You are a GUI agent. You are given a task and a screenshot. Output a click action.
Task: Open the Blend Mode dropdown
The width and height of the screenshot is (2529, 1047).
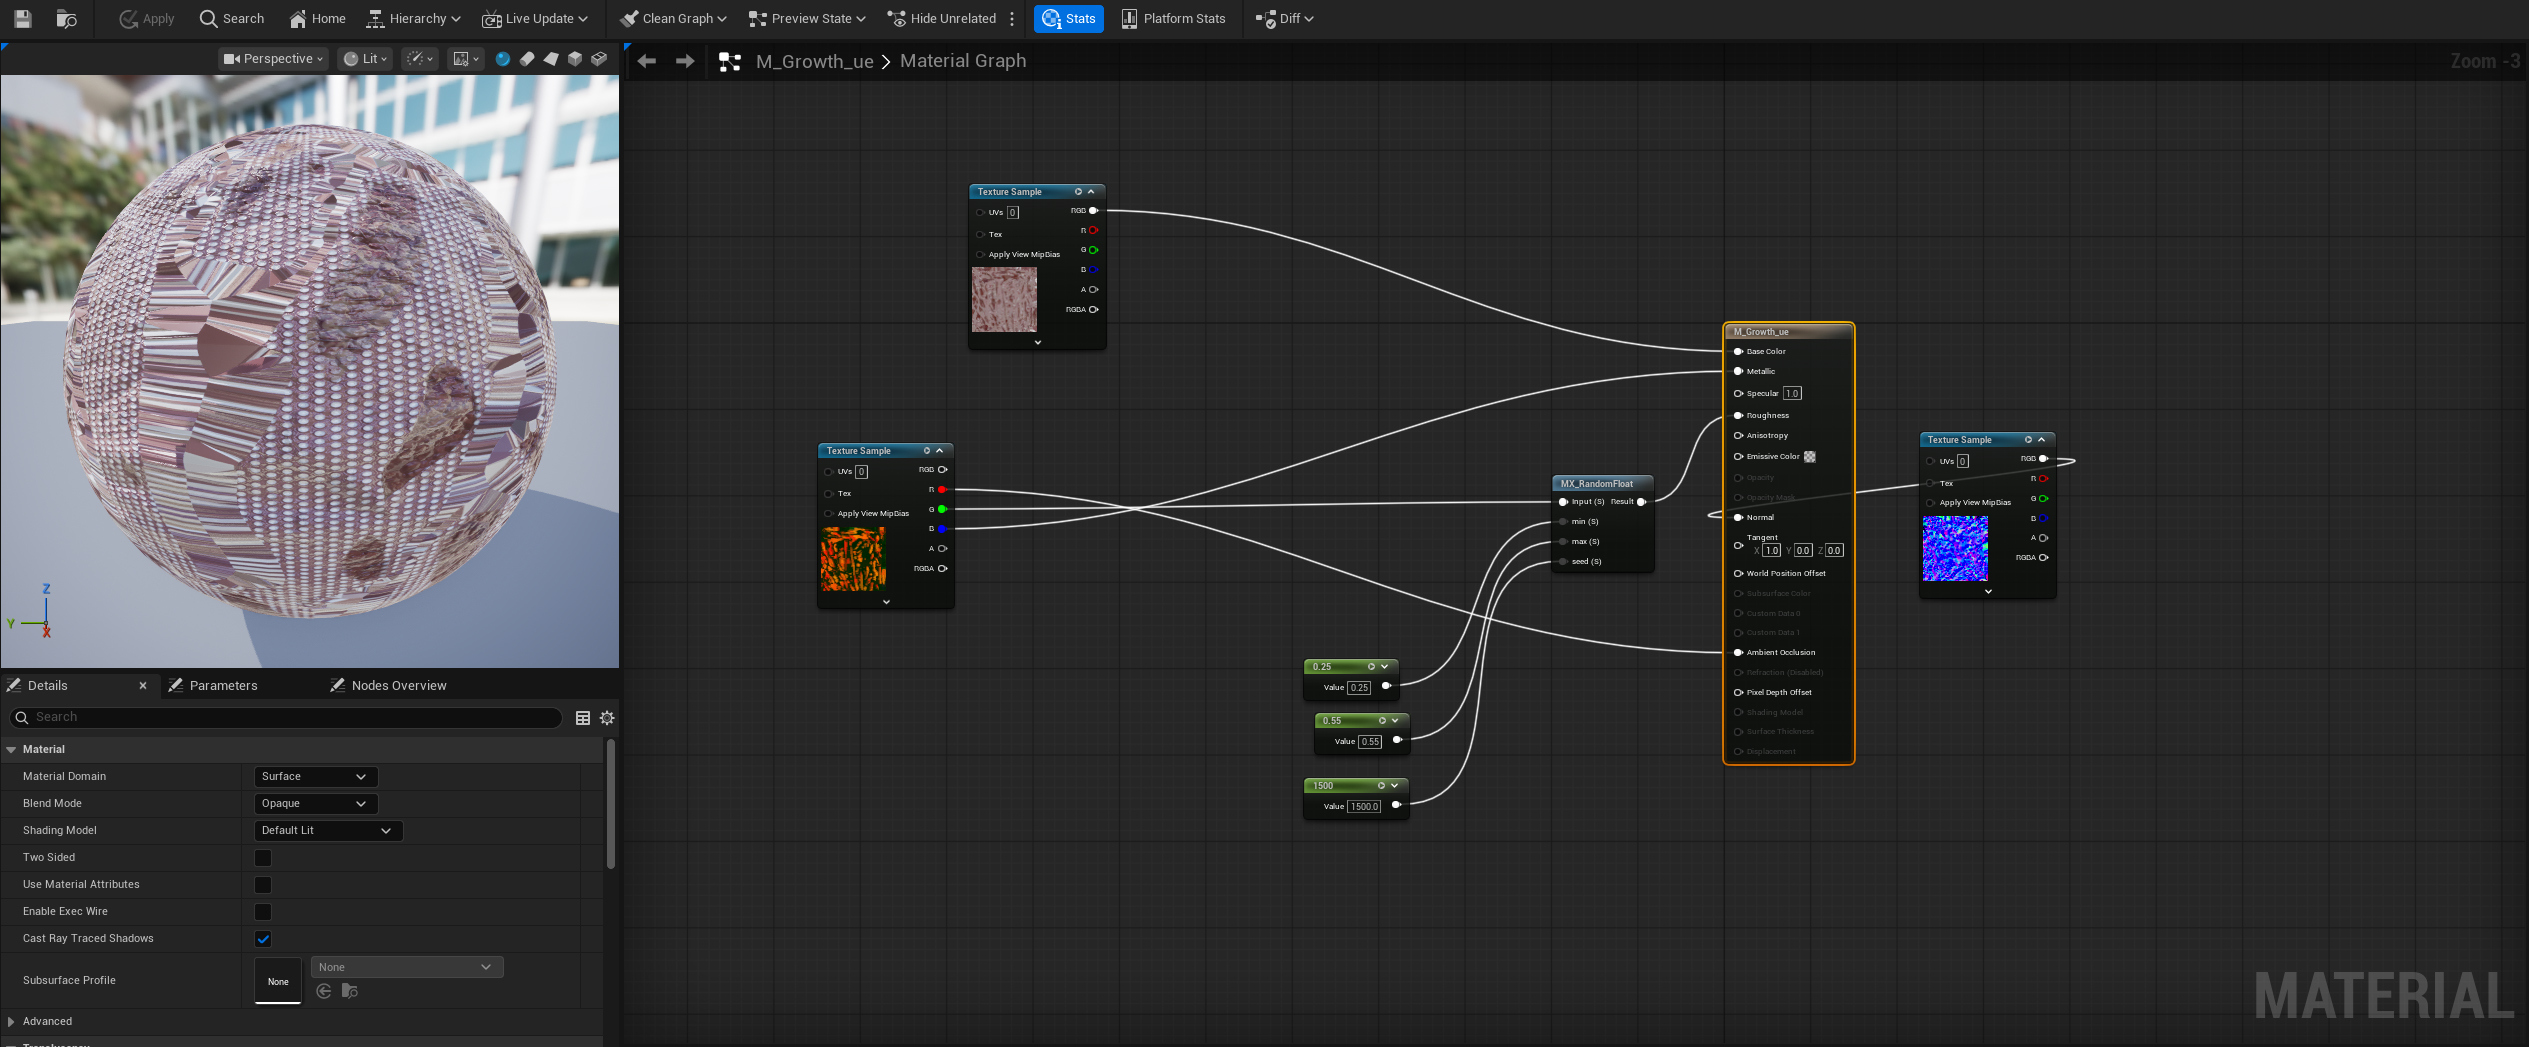point(315,804)
